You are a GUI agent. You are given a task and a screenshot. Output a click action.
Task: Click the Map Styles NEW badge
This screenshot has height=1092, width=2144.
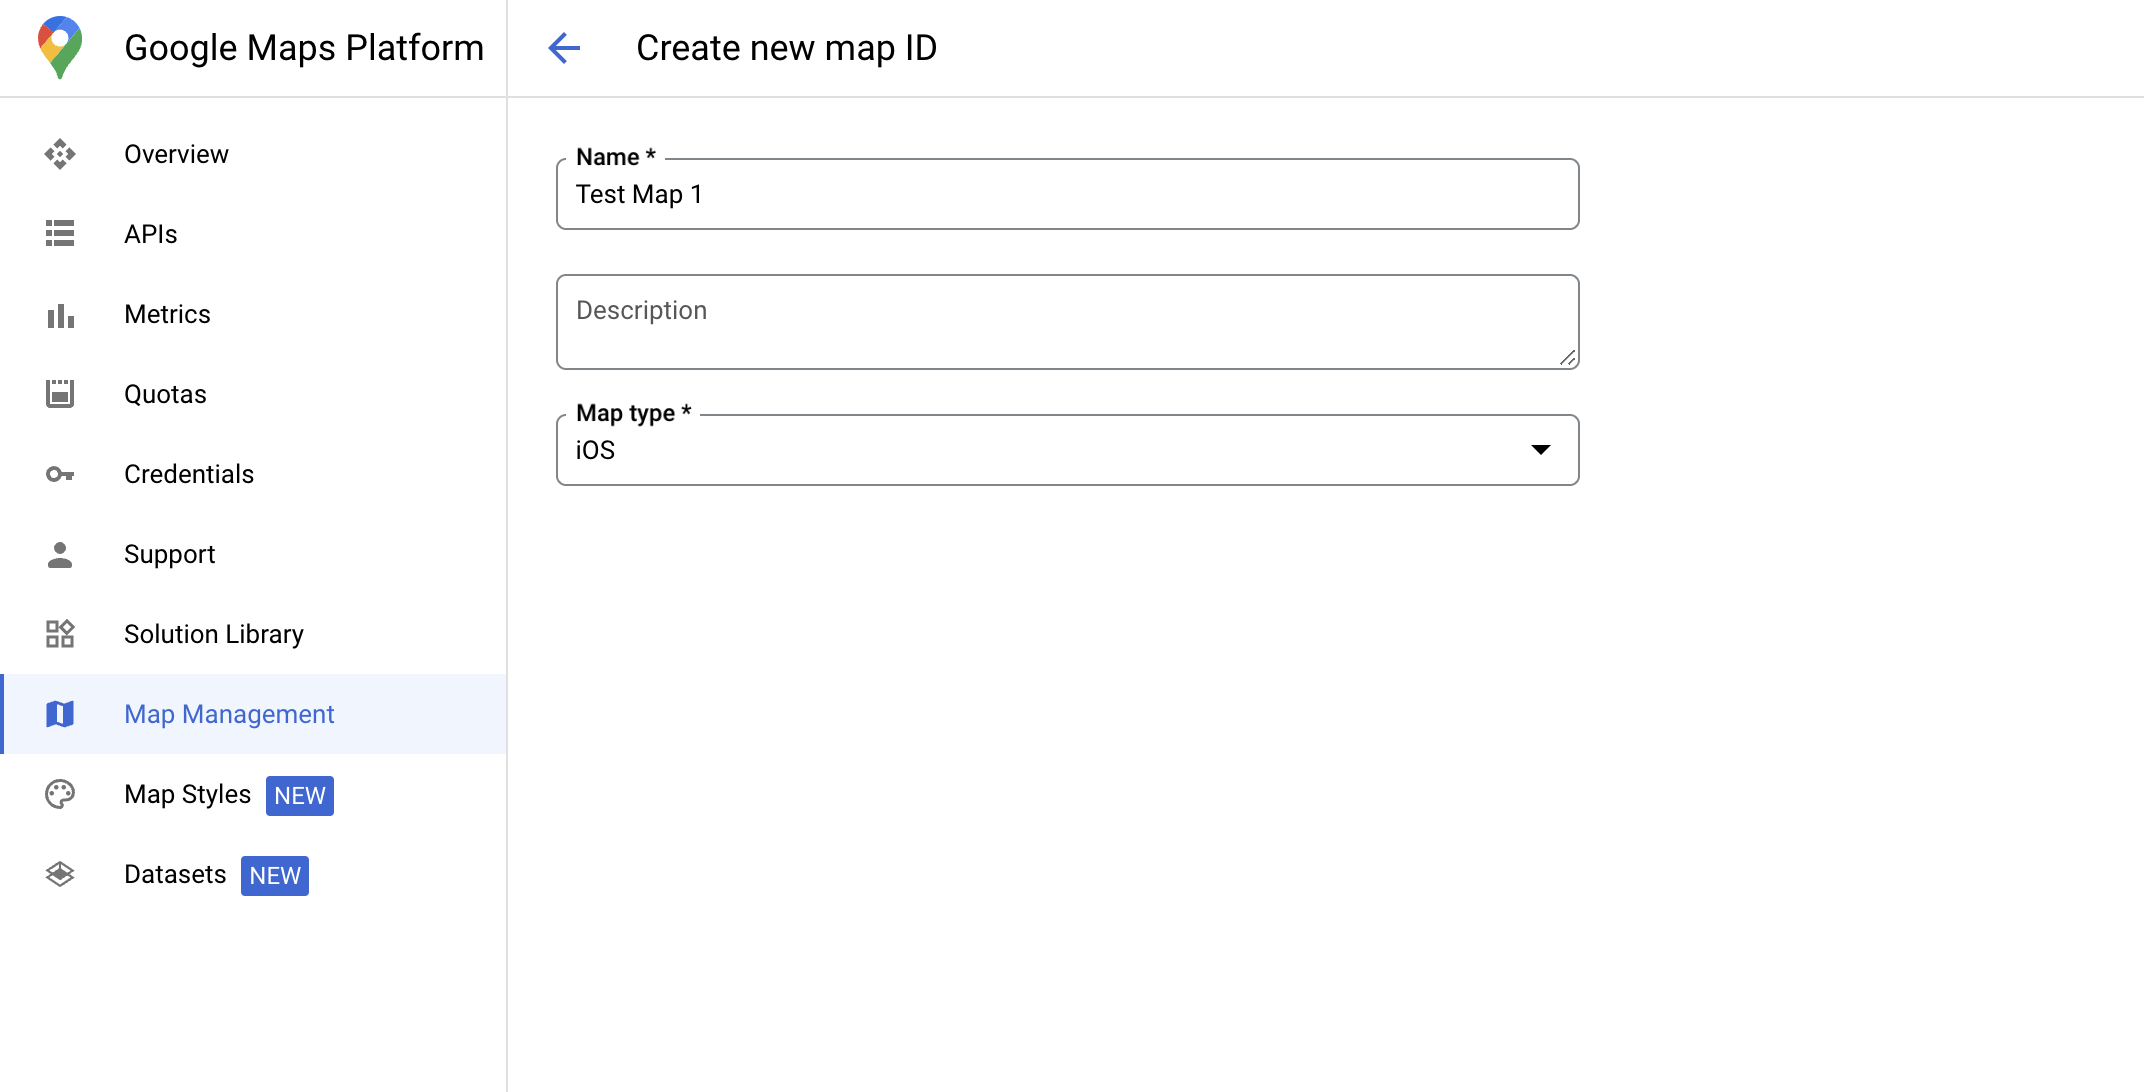click(x=299, y=795)
